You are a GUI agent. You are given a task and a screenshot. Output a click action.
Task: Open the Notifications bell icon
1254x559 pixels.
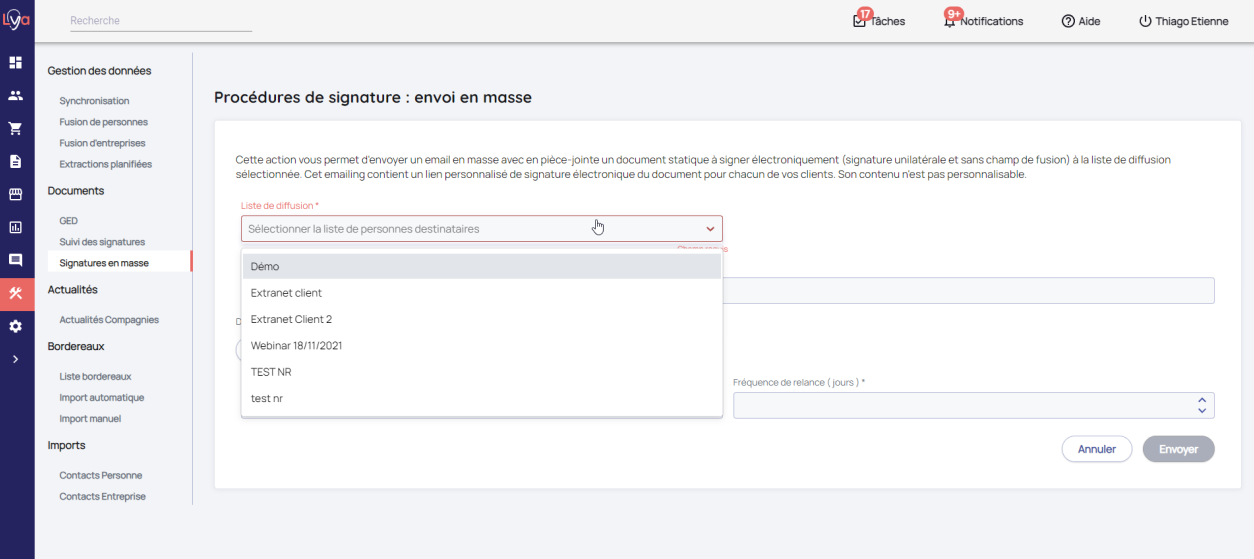point(949,21)
